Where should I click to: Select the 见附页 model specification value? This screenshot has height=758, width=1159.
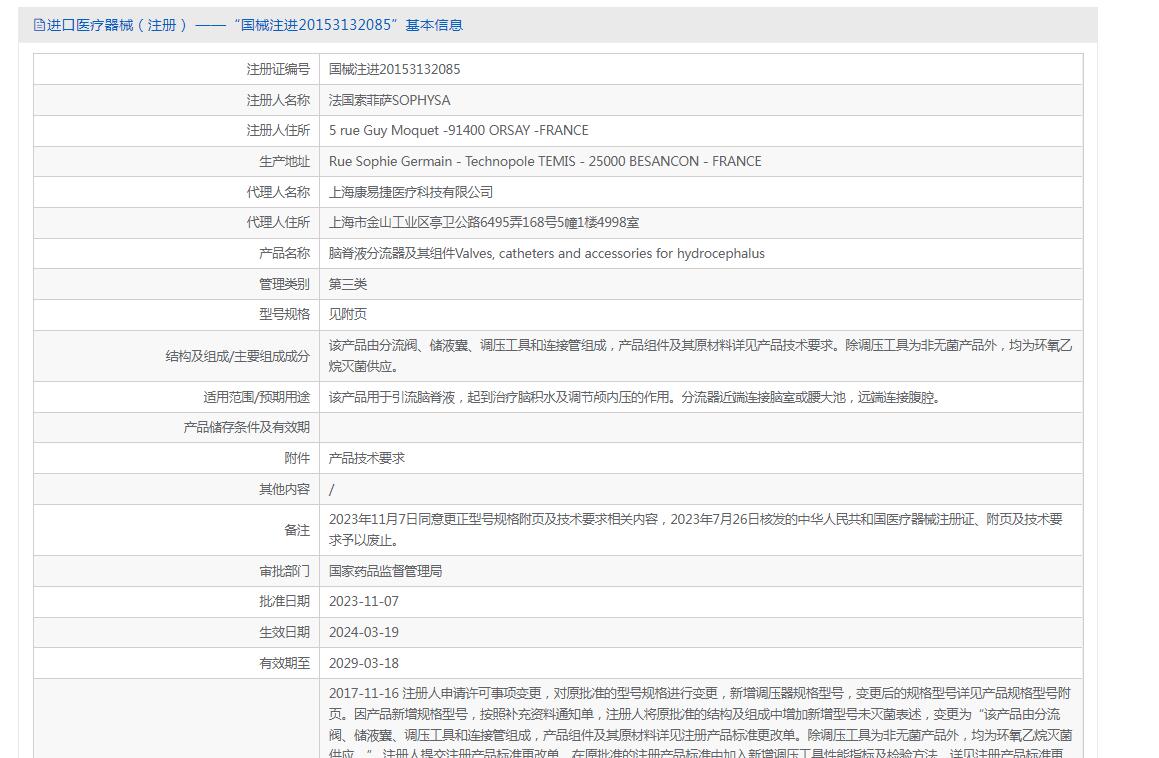click(347, 314)
